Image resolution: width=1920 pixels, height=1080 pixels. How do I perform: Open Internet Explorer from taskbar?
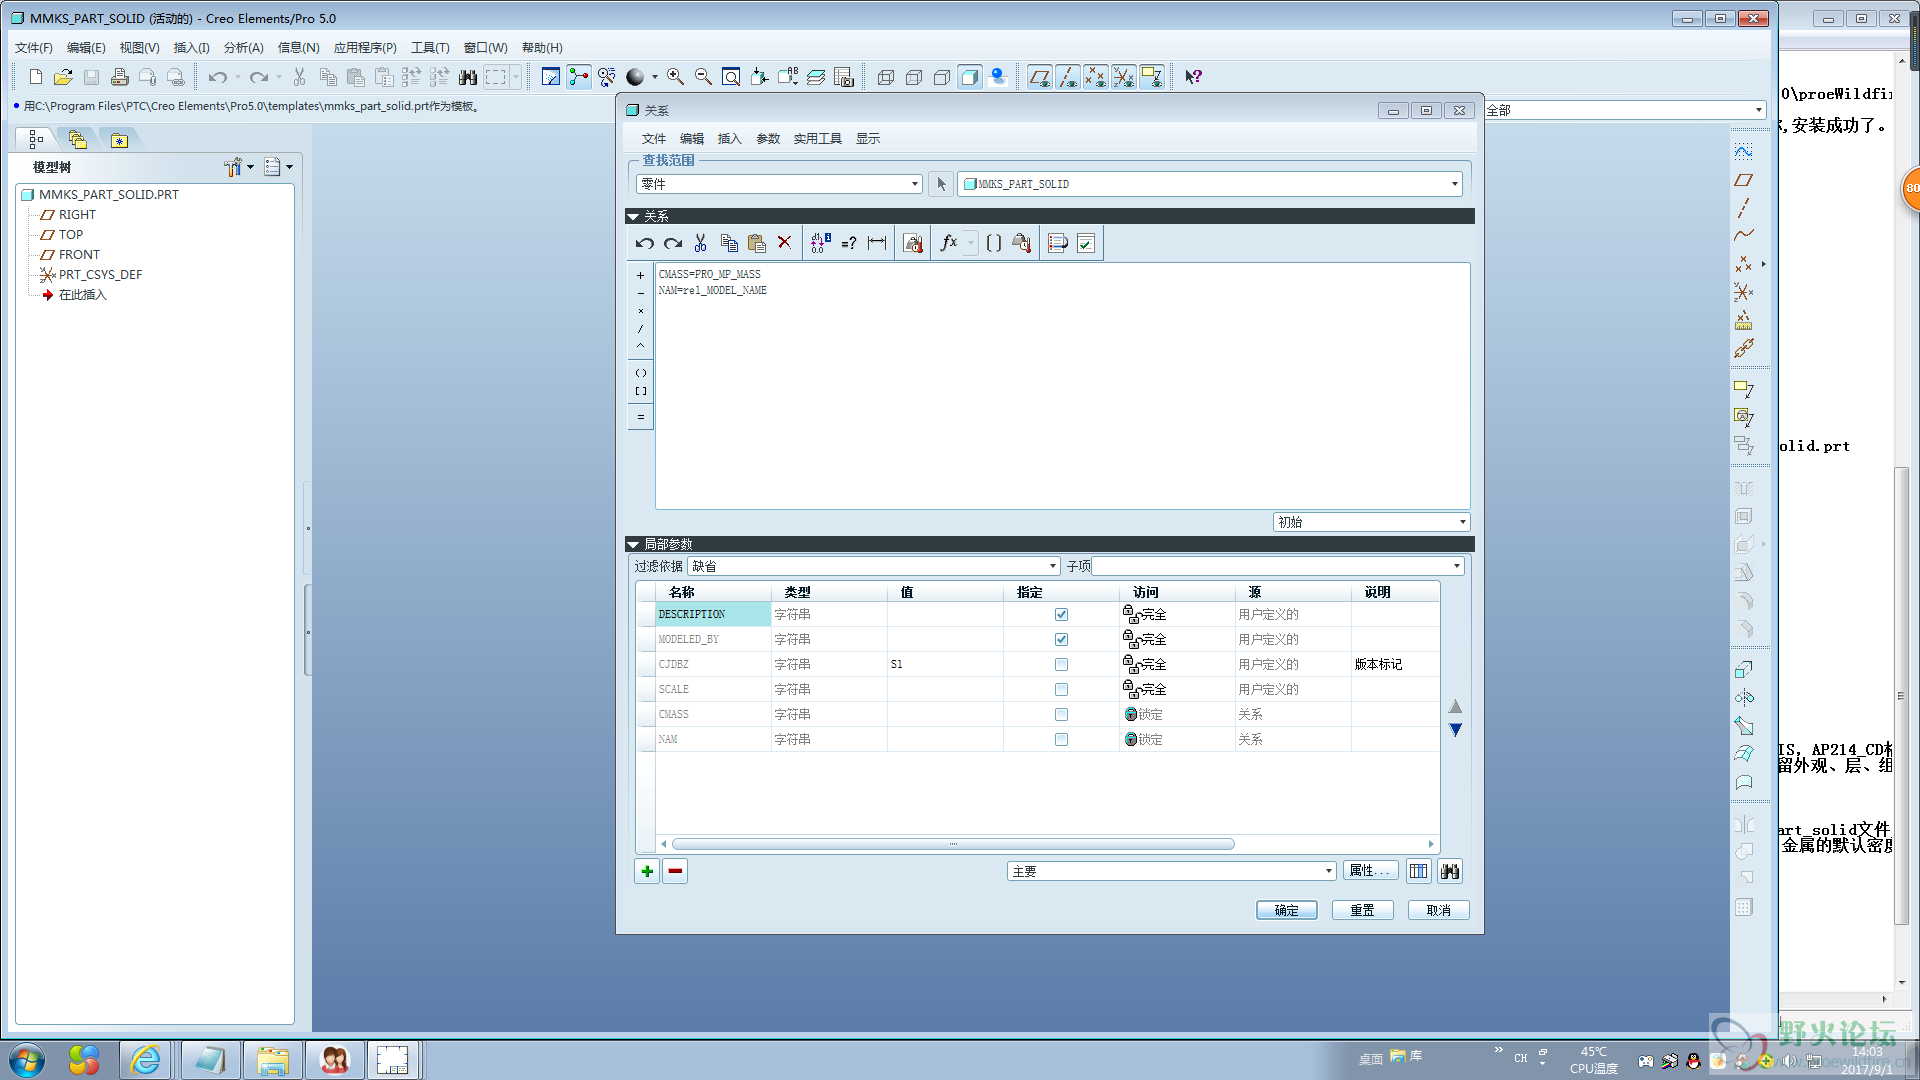point(146,1060)
